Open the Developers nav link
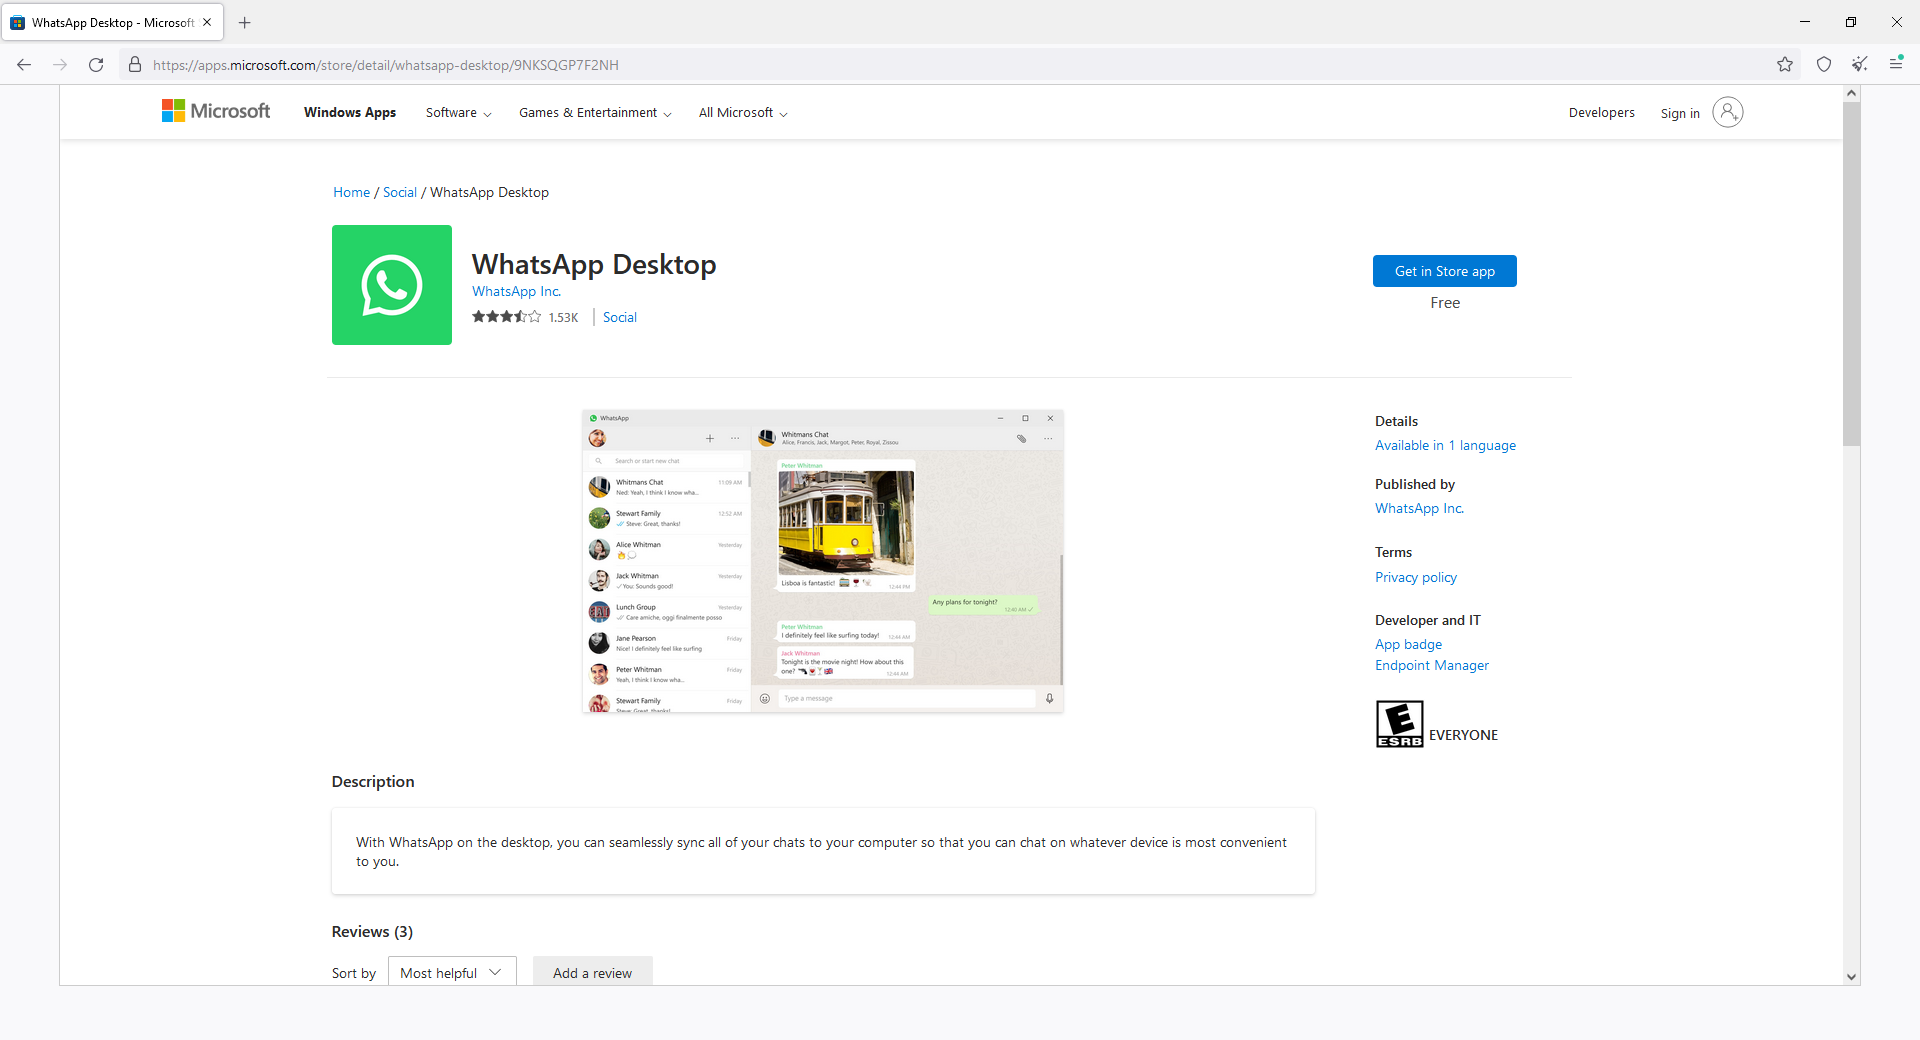Viewport: 1920px width, 1040px height. click(x=1601, y=113)
